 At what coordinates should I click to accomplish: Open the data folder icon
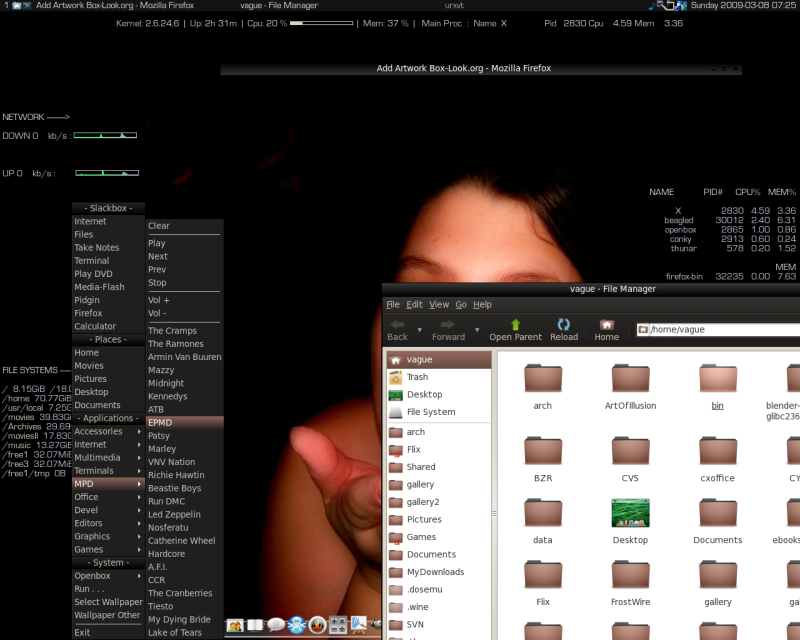(x=543, y=512)
